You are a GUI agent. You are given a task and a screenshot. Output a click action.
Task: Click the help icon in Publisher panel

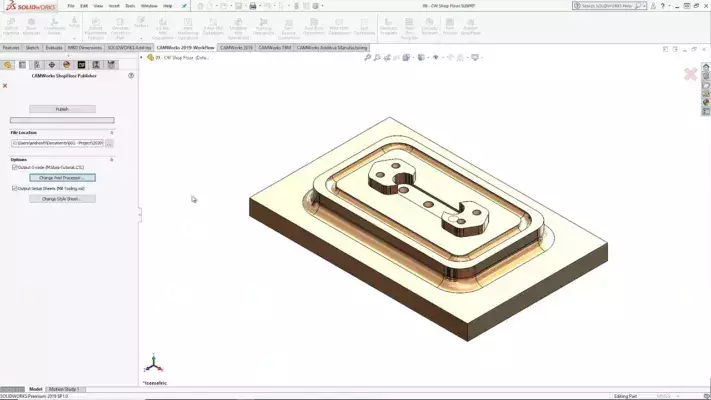click(131, 76)
